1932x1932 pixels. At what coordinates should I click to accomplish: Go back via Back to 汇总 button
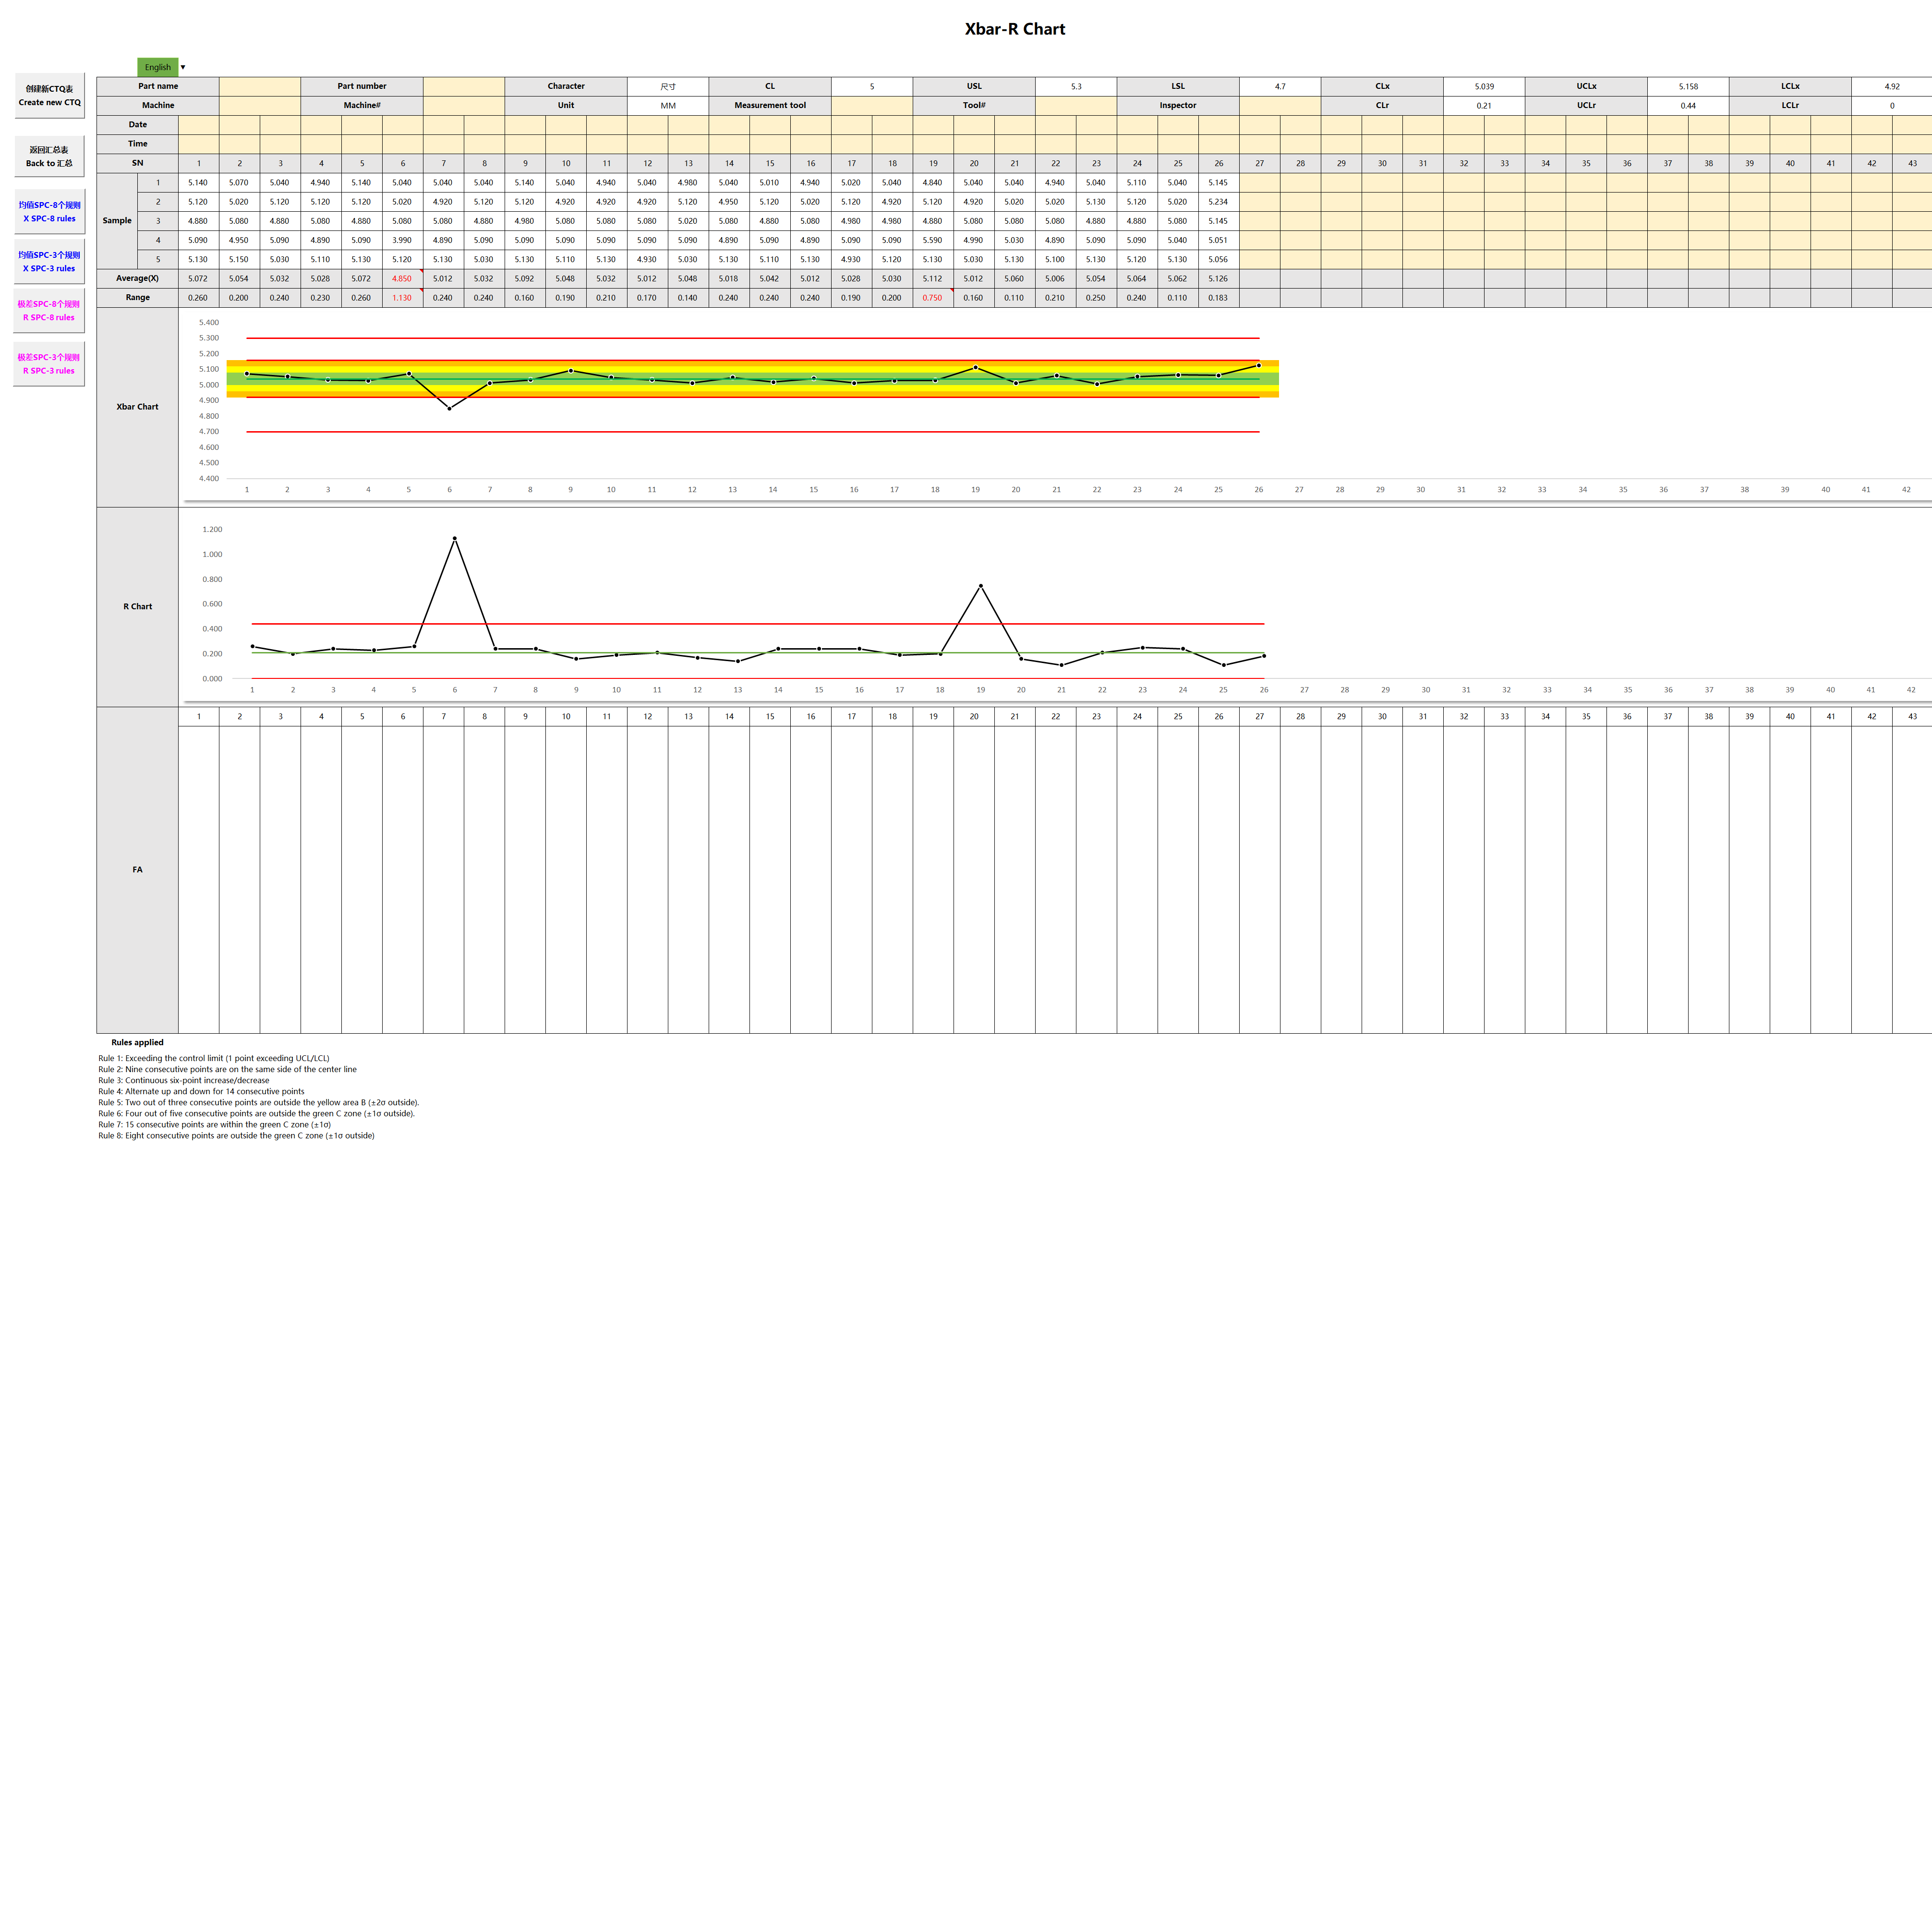49,156
